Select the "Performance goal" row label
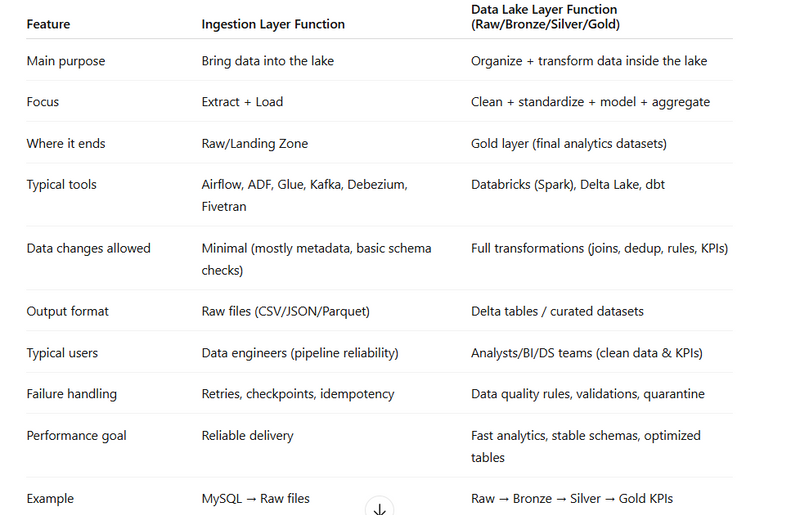 [x=75, y=436]
